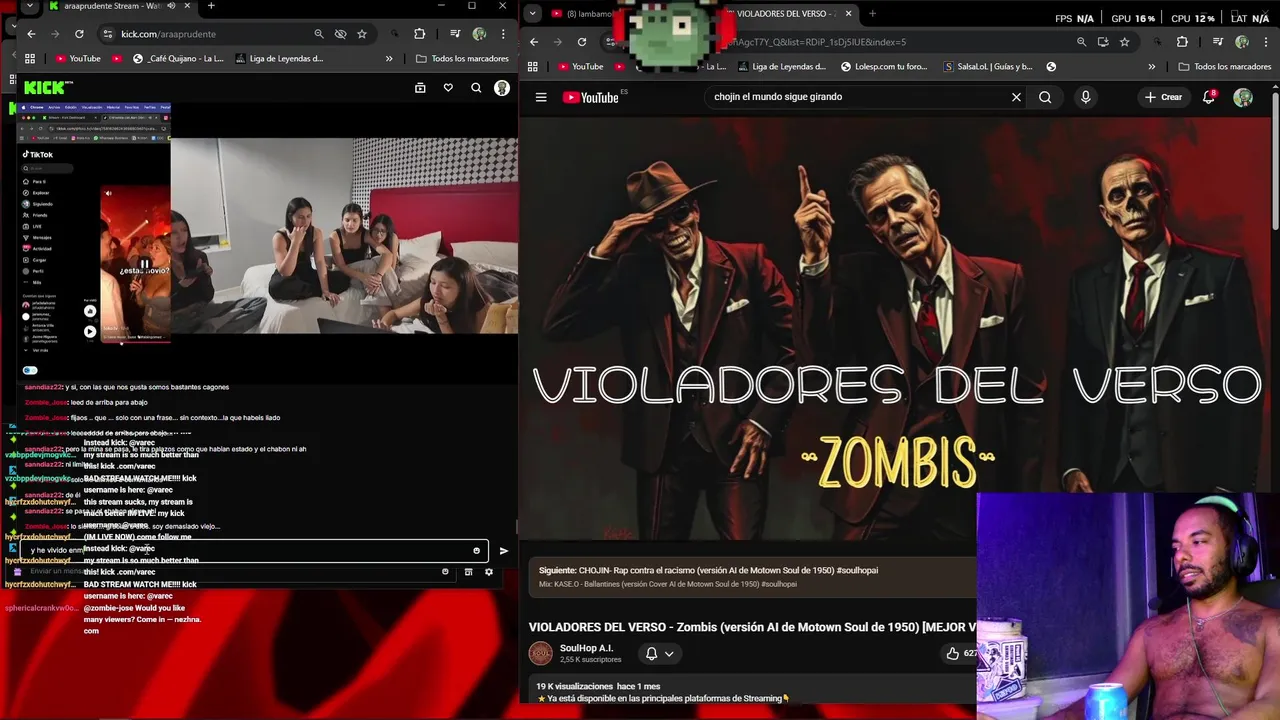Open Chrome three-dot menu in Kick window
This screenshot has width=1280, height=720.
[503, 34]
